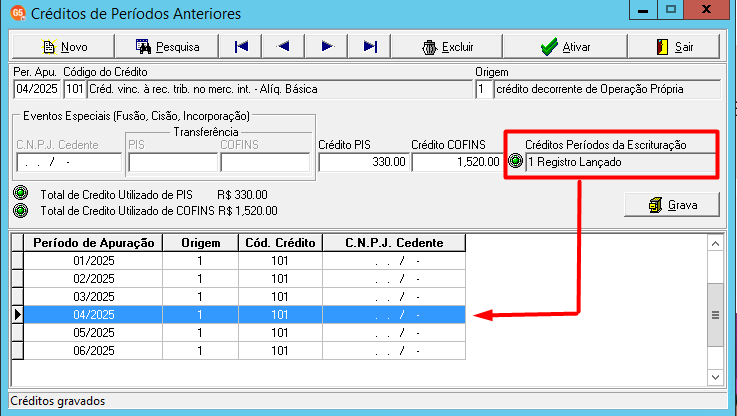737x416 pixels.
Task: Click the Crédito COFINS value field
Action: tap(457, 162)
